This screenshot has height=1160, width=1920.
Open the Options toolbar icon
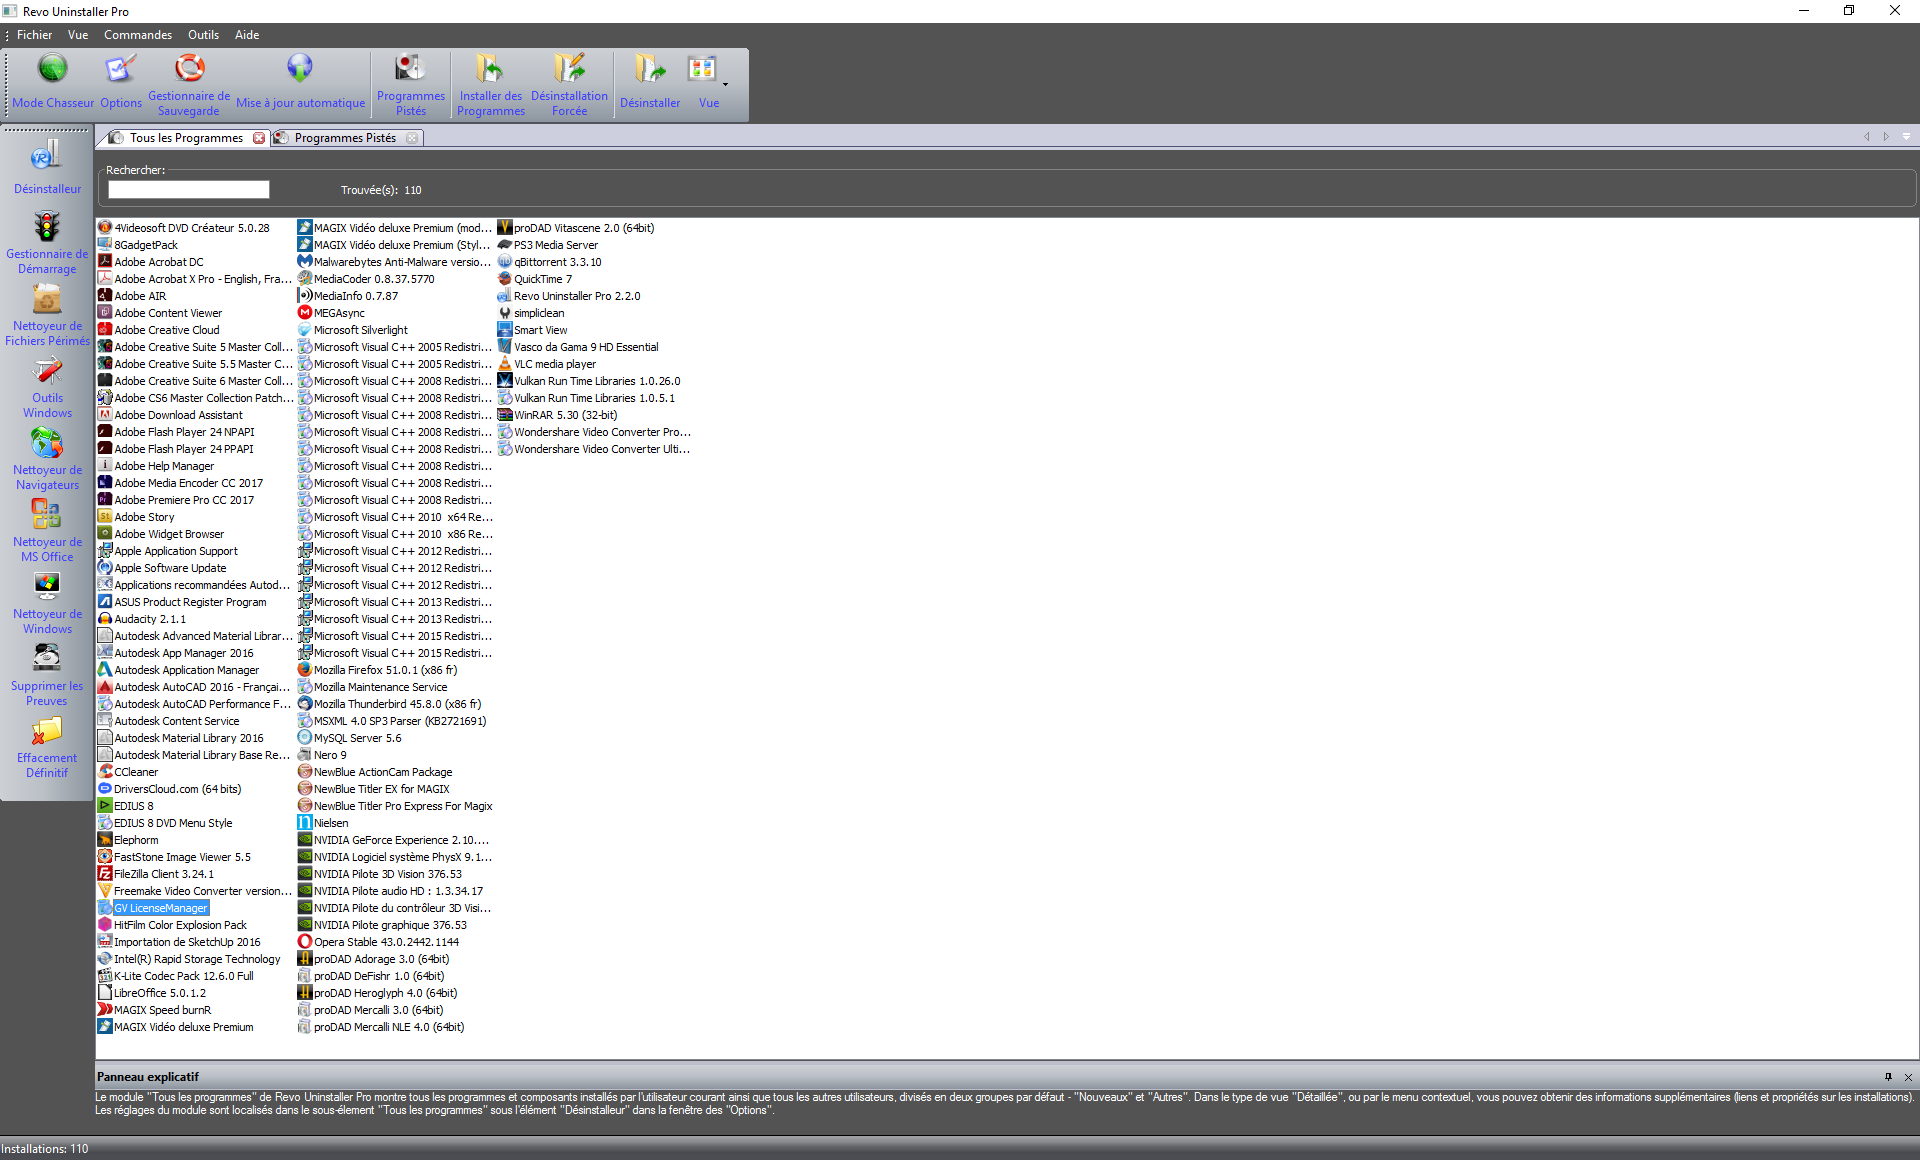pos(121,82)
